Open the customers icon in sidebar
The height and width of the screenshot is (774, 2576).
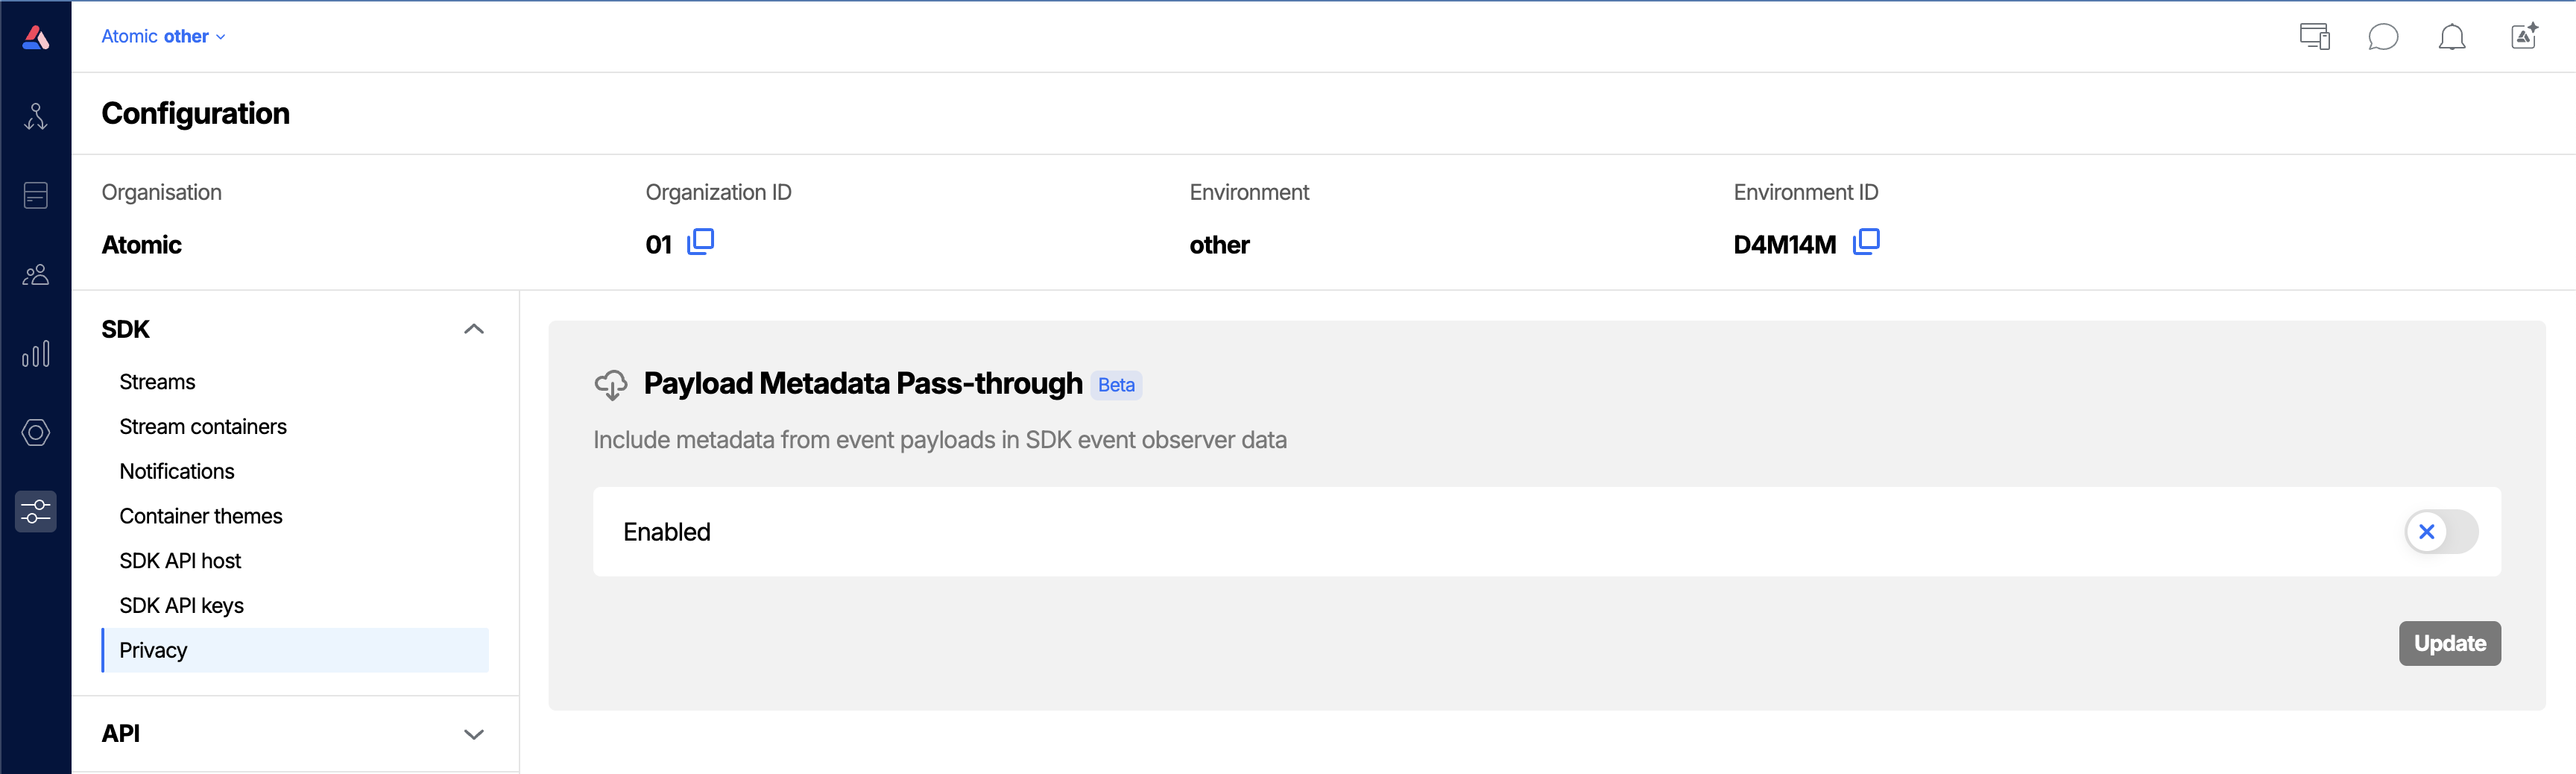click(x=35, y=274)
